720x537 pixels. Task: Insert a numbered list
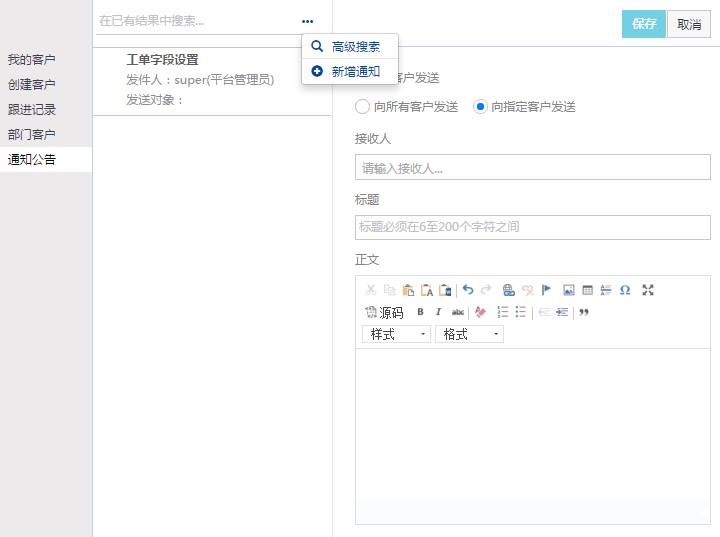(x=503, y=312)
